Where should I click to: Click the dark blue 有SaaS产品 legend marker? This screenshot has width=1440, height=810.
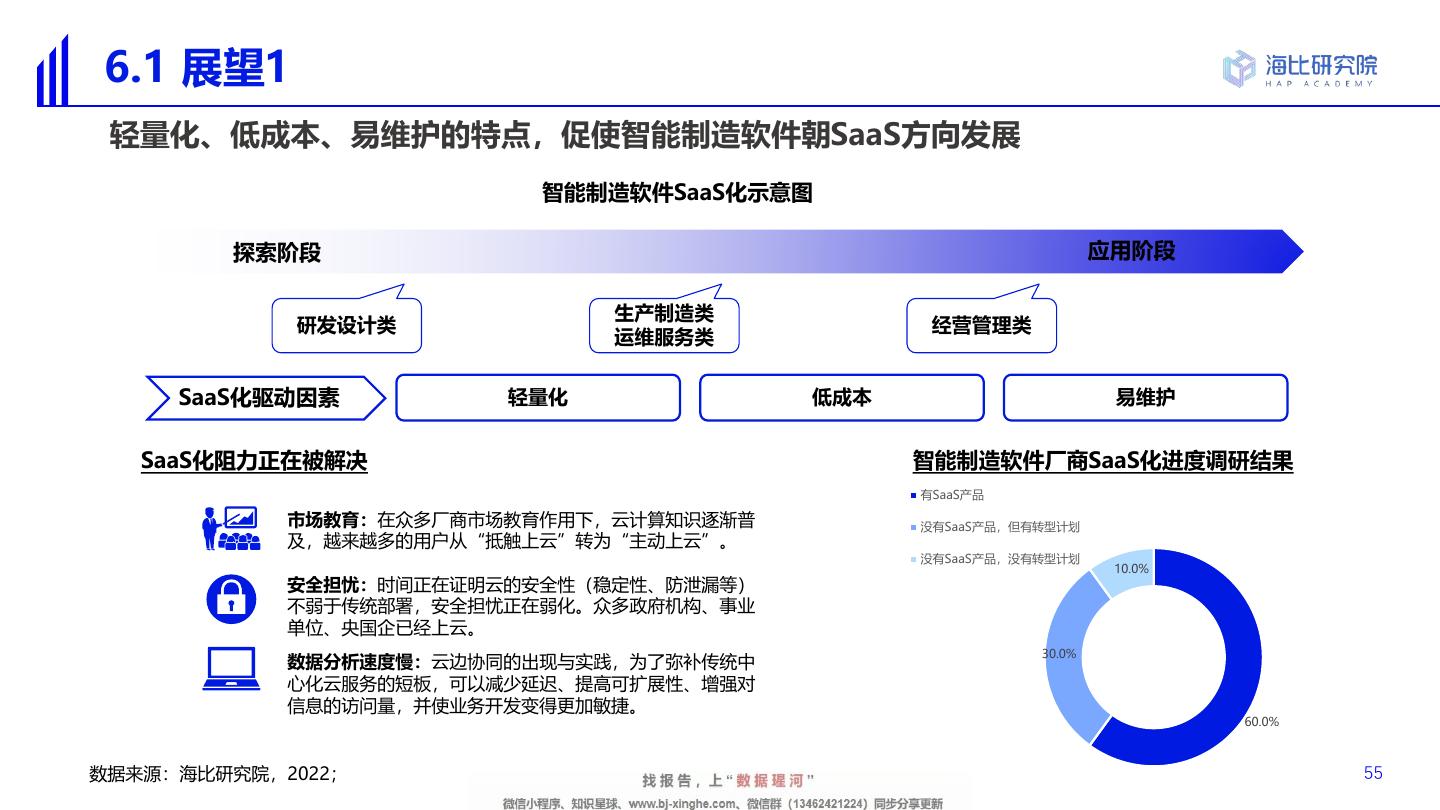point(913,495)
